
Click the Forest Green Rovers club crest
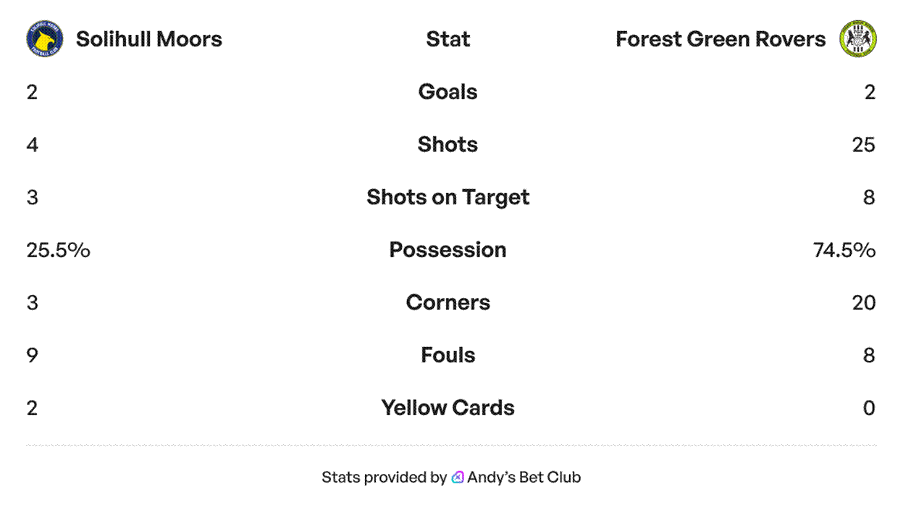coord(857,39)
